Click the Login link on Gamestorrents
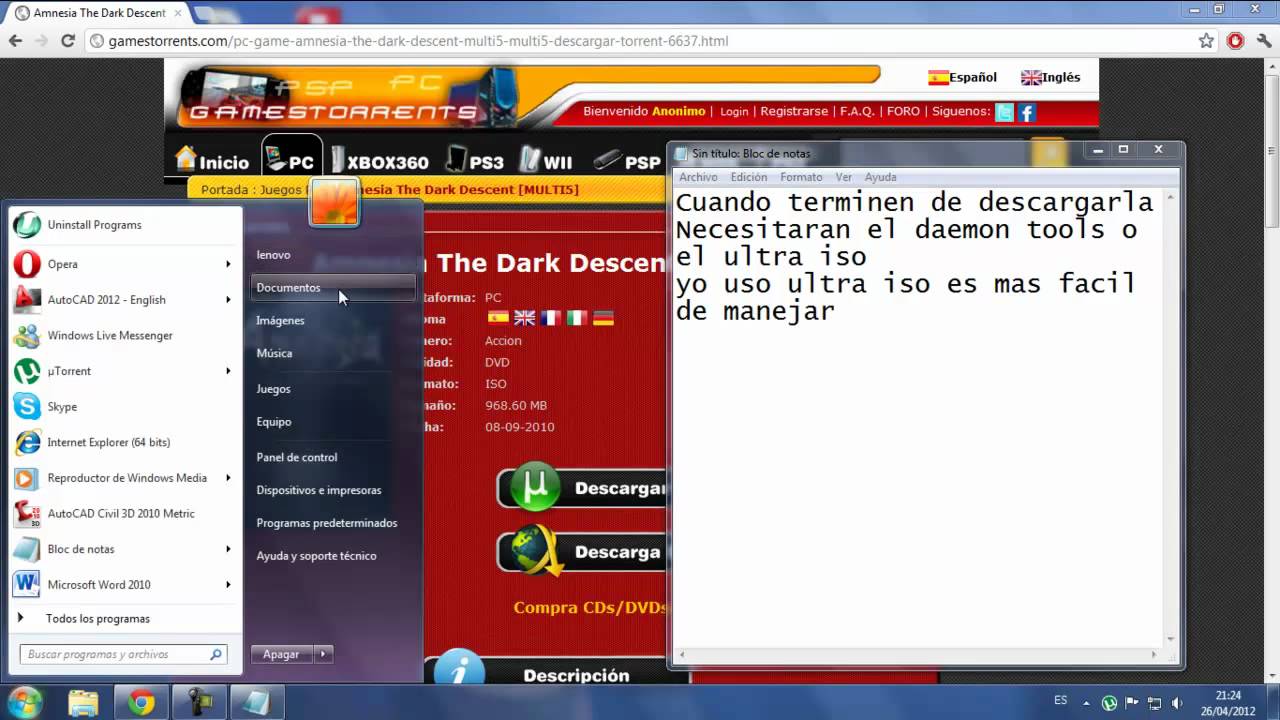1280x720 pixels. click(734, 112)
